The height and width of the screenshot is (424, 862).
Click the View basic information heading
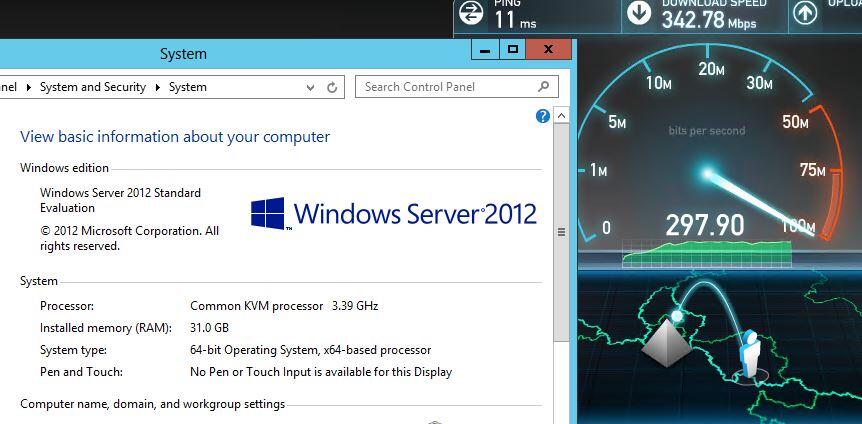click(175, 136)
